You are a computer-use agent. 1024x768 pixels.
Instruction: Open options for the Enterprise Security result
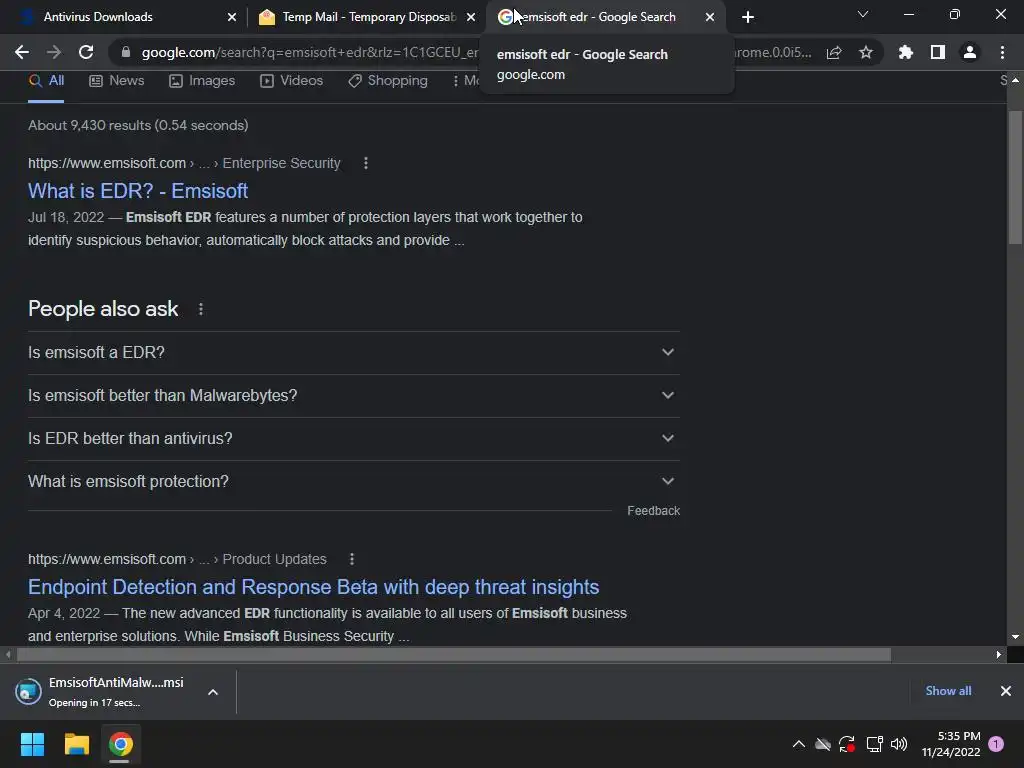pos(366,163)
